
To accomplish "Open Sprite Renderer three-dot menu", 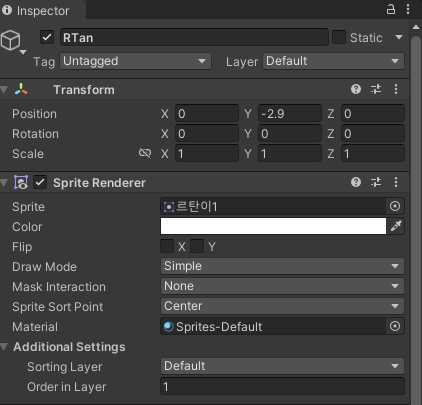I will coord(396,182).
